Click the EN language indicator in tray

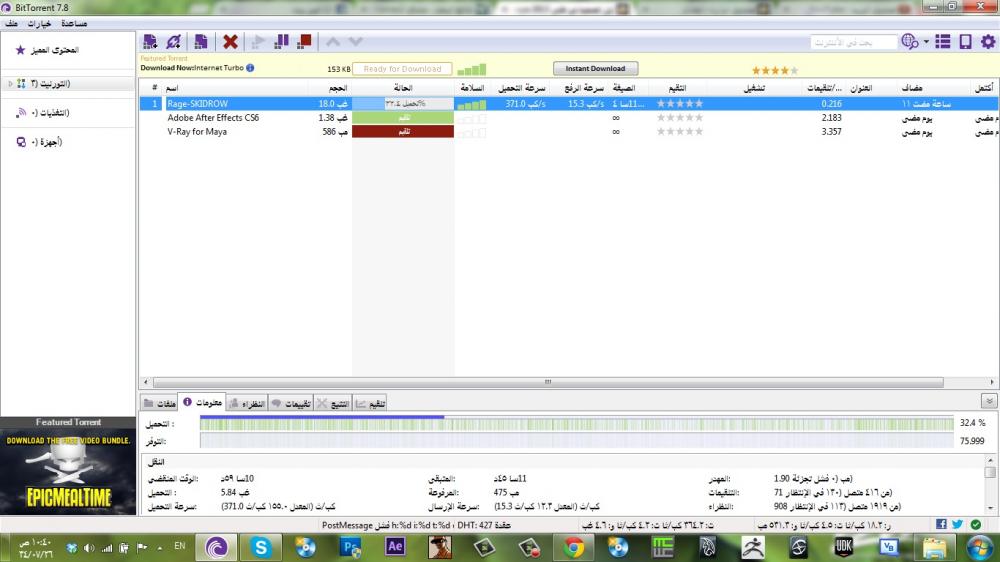tap(180, 546)
